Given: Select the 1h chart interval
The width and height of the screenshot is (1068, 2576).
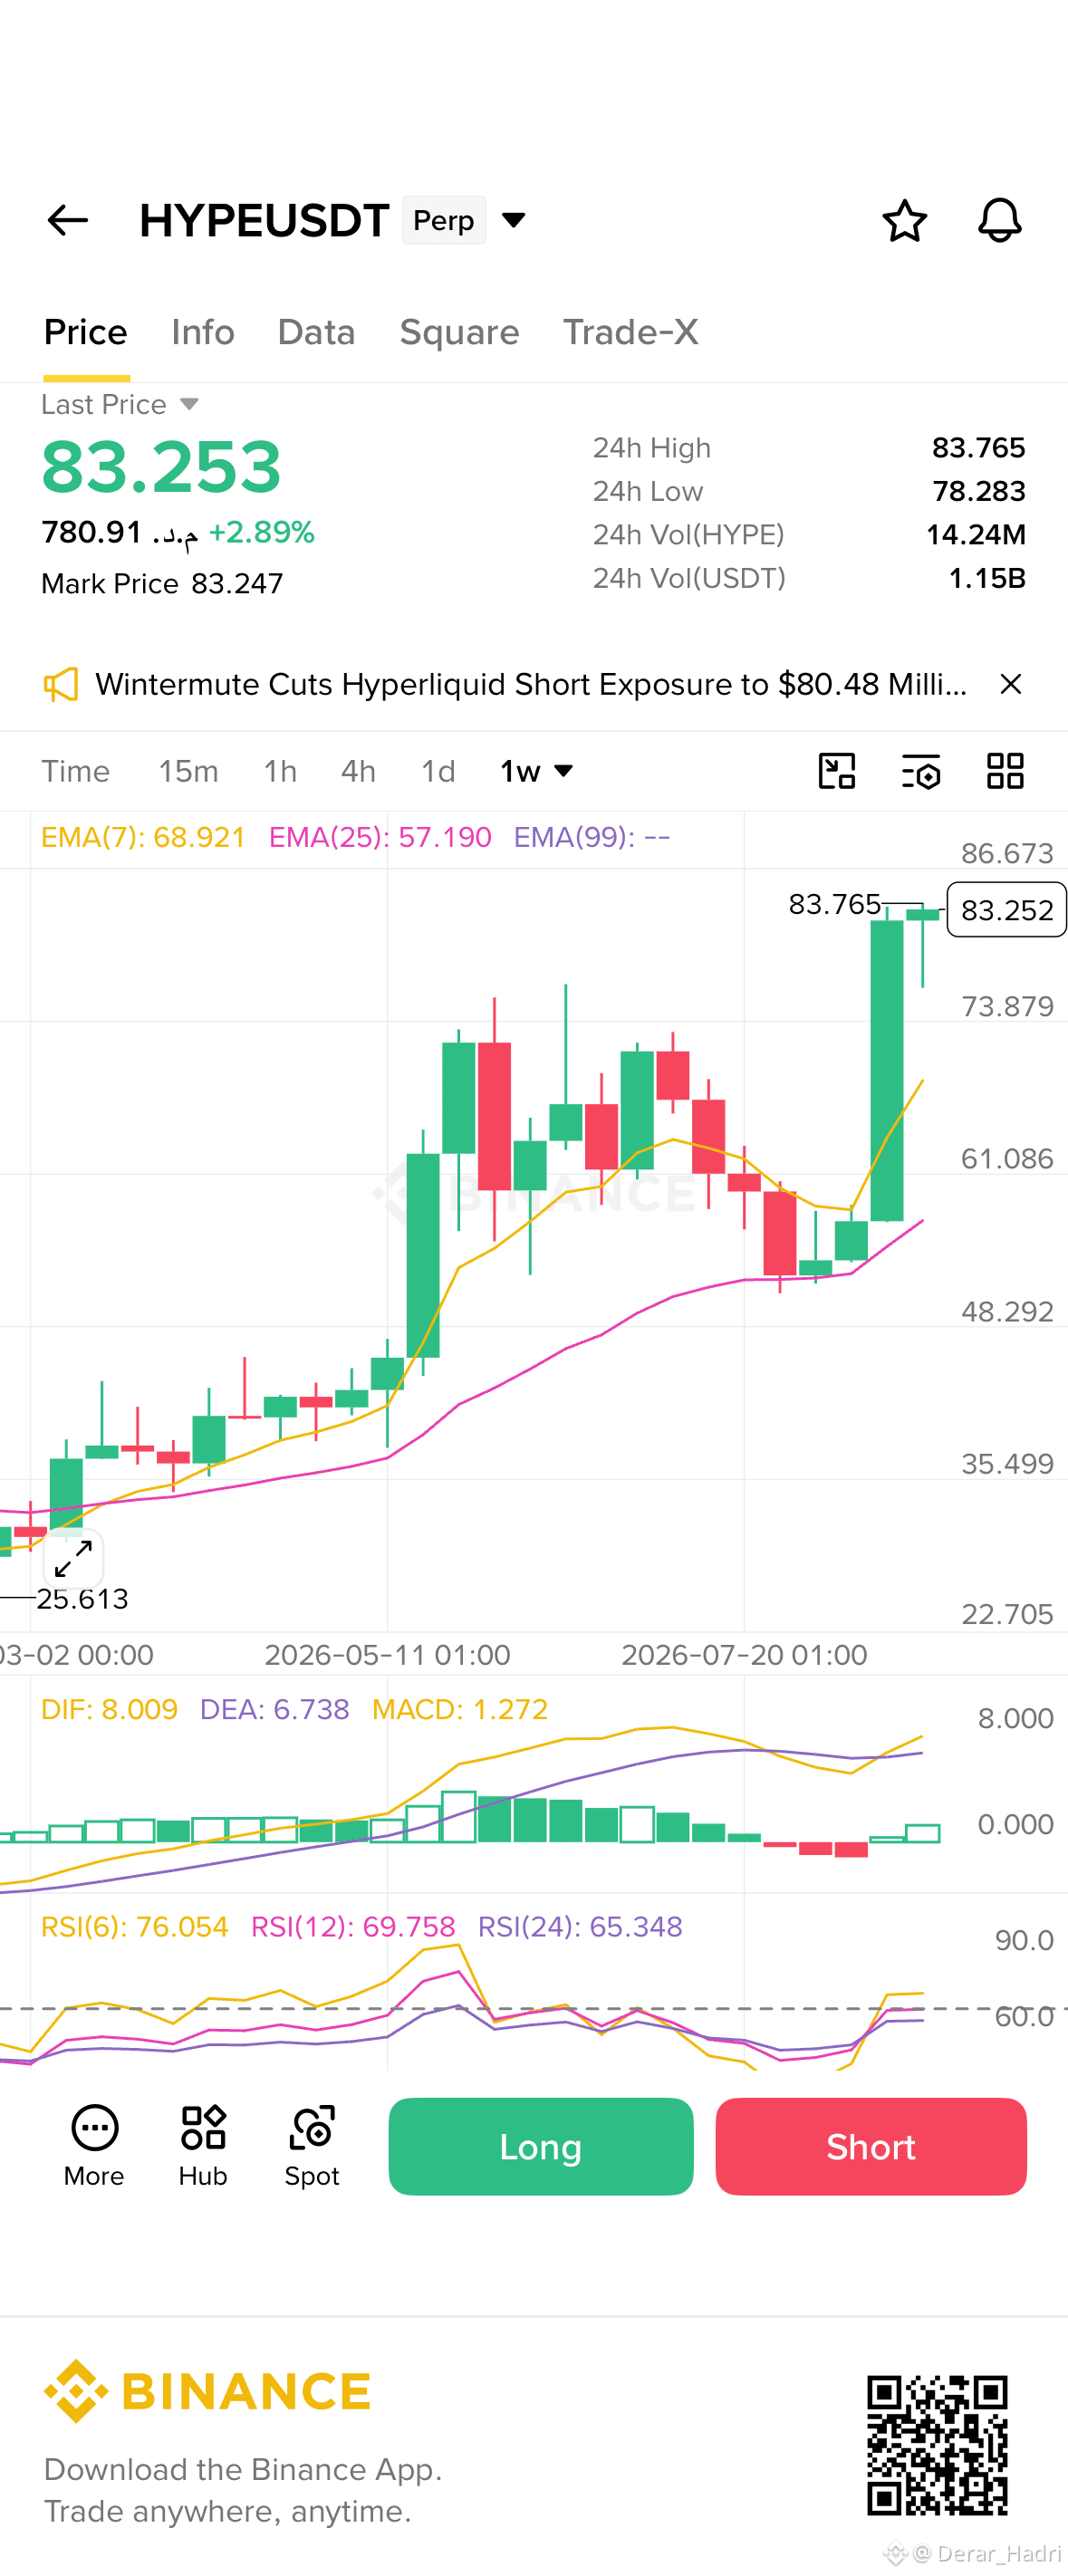Looking at the screenshot, I should pyautogui.click(x=280, y=771).
